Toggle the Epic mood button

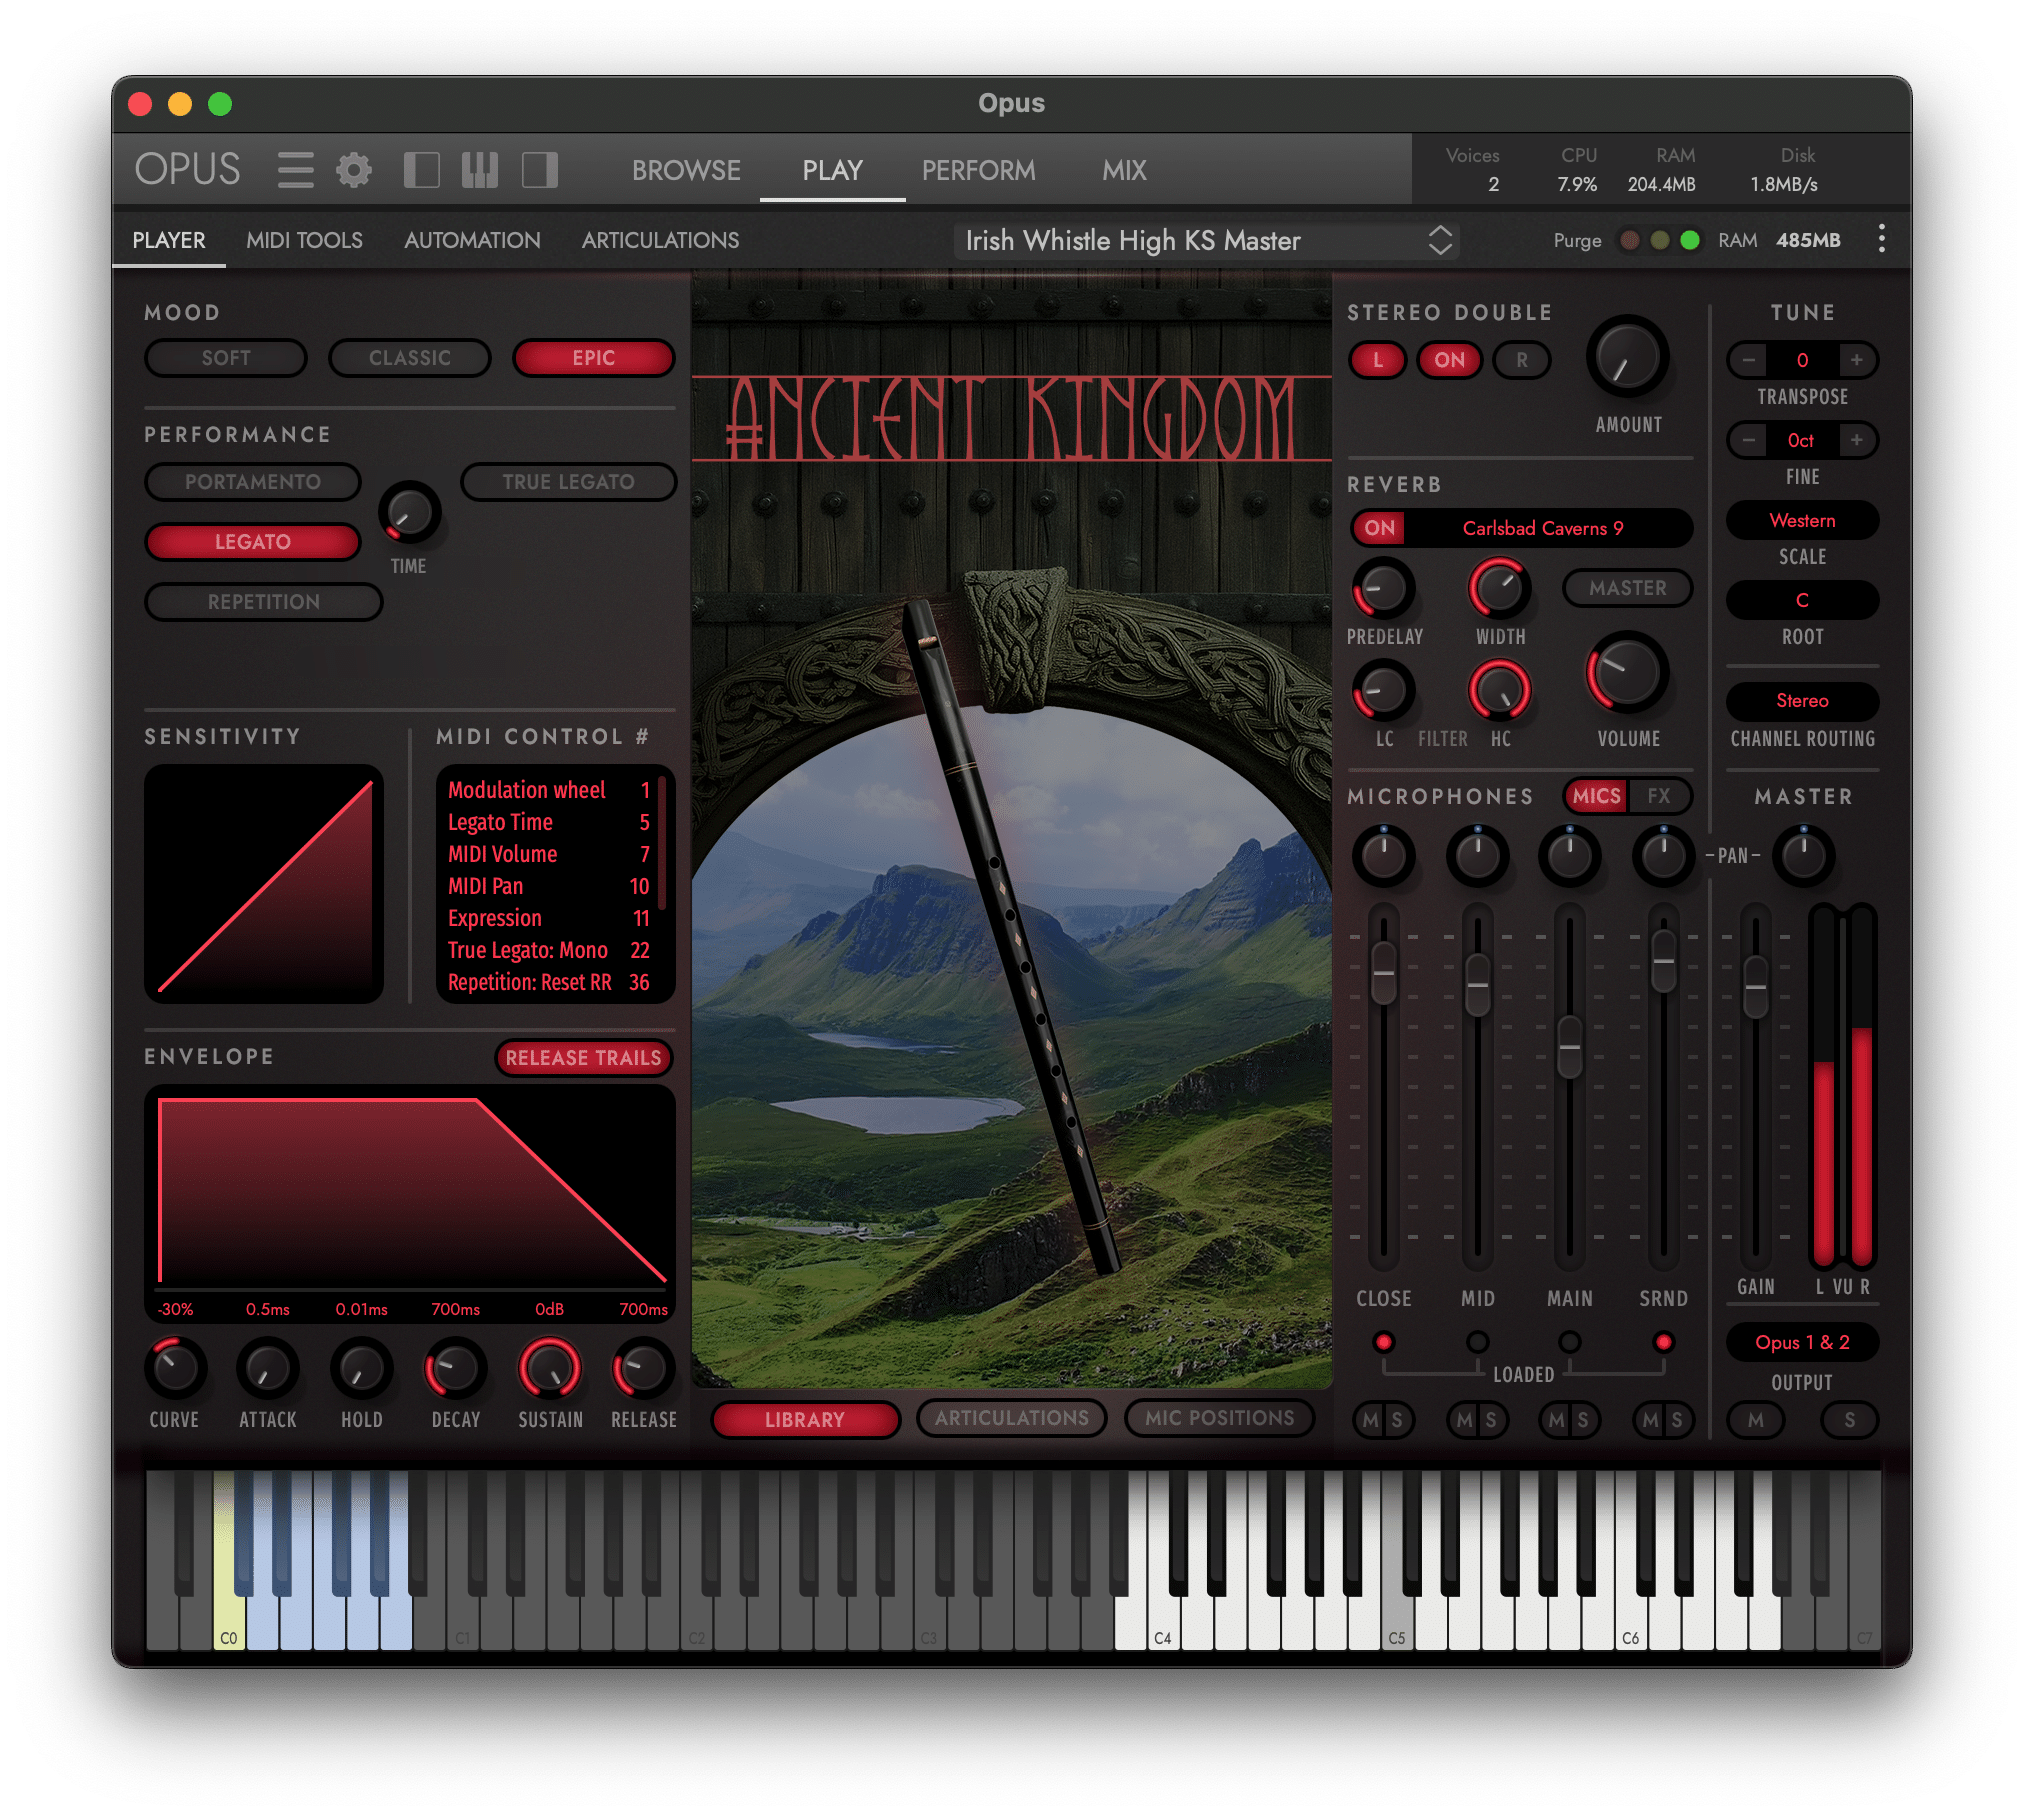(594, 358)
